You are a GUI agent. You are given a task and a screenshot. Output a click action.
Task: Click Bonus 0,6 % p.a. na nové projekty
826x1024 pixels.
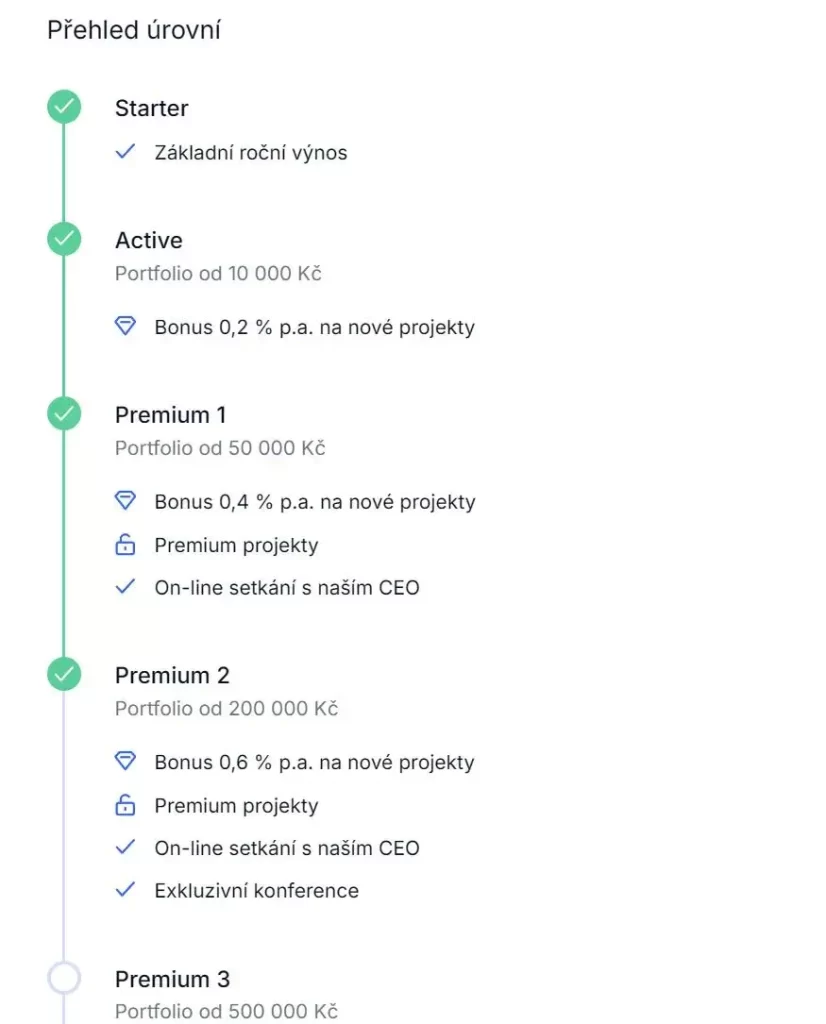tap(314, 762)
